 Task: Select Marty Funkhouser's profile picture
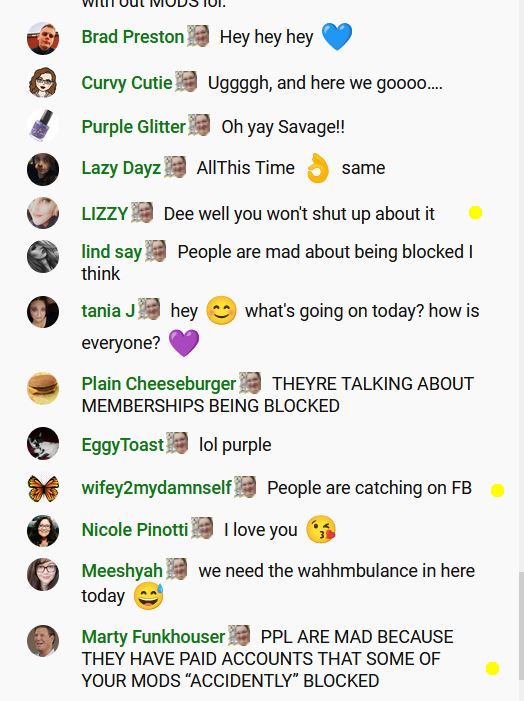pos(43,641)
